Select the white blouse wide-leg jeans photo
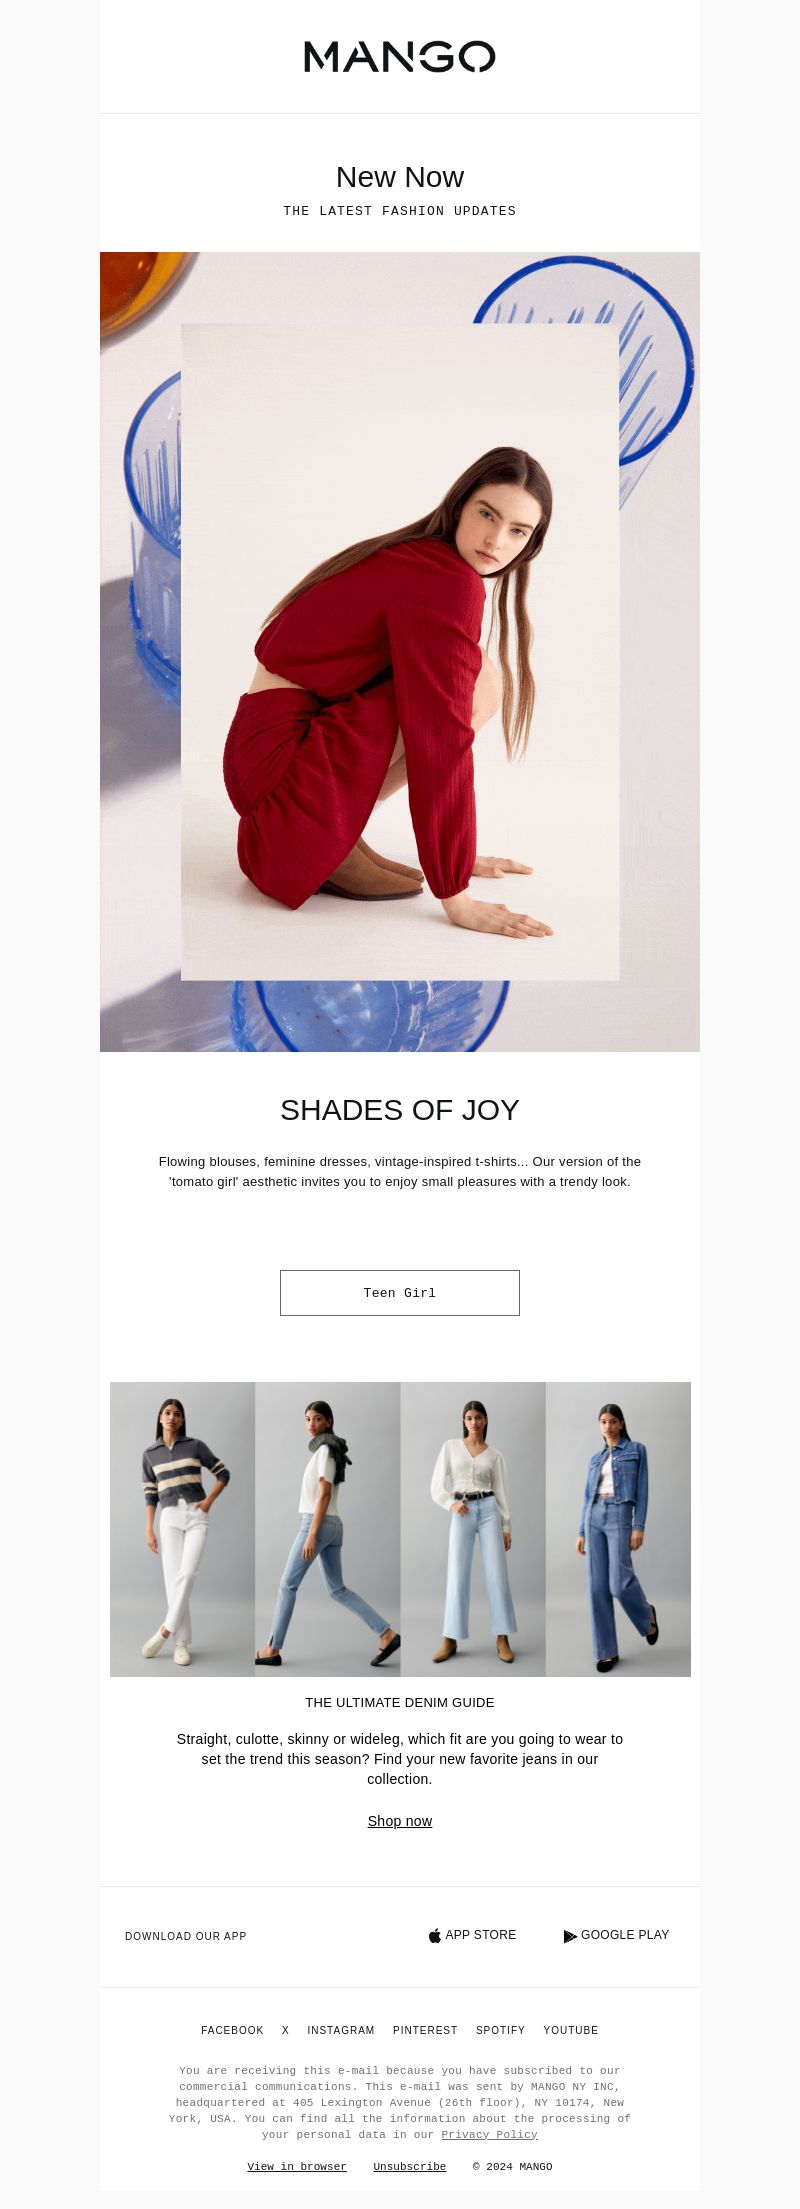800x2209 pixels. pyautogui.click(x=473, y=1529)
